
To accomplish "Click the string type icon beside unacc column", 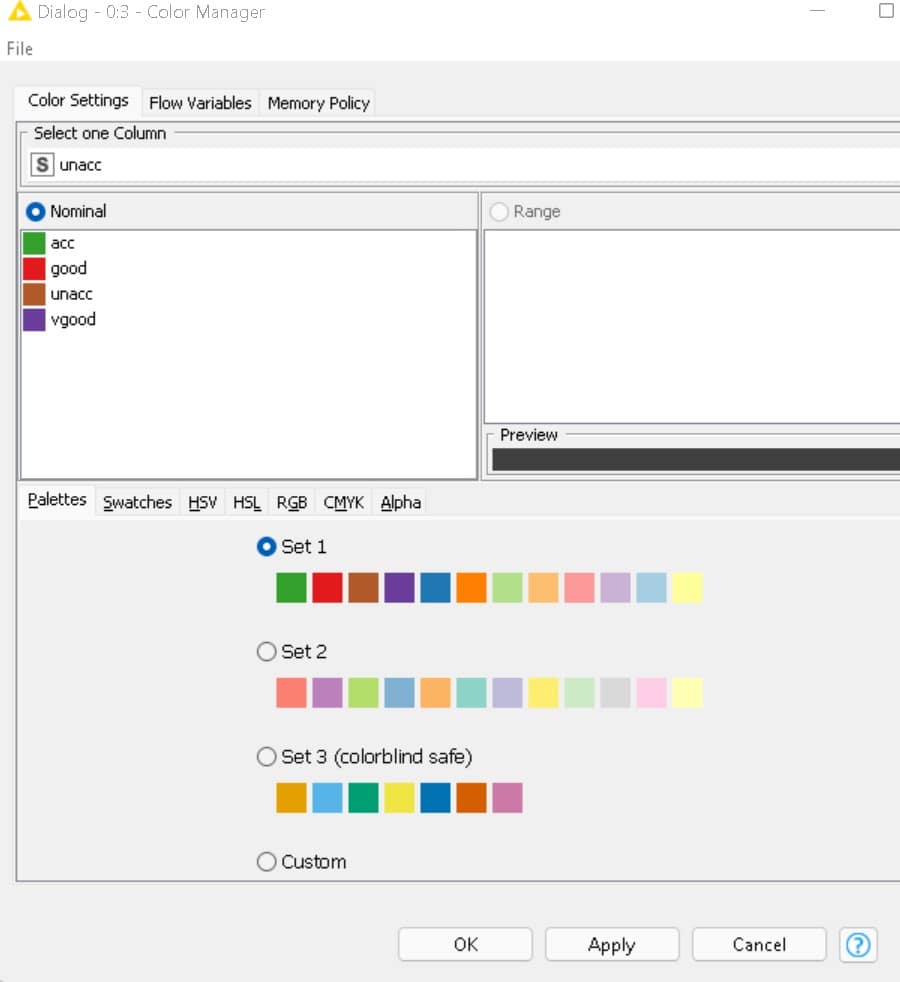I will pos(42,165).
